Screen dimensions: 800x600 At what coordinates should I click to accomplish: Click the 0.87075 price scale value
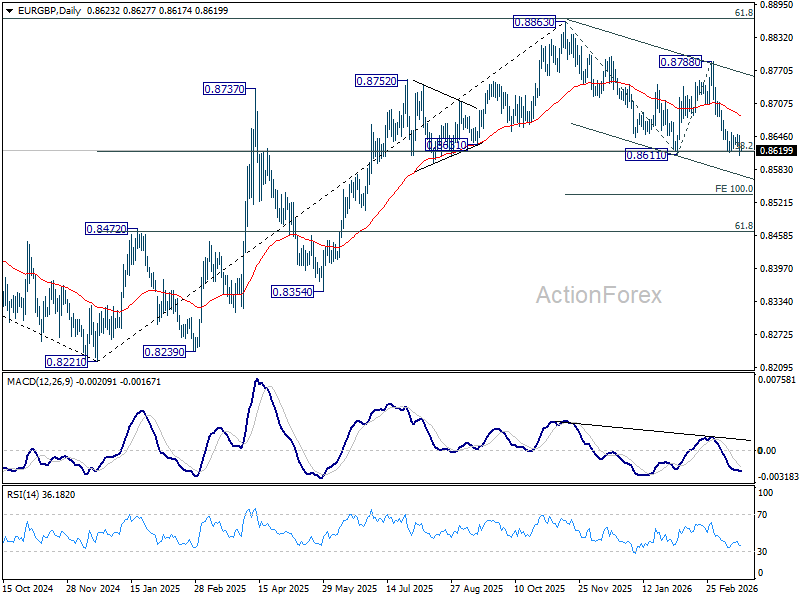(777, 104)
